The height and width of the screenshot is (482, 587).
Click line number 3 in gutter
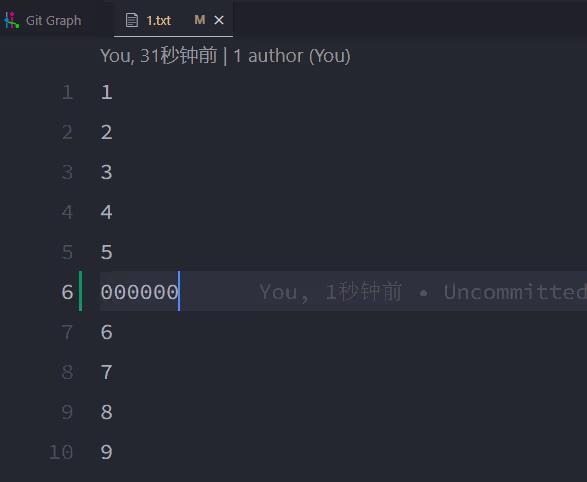(67, 172)
